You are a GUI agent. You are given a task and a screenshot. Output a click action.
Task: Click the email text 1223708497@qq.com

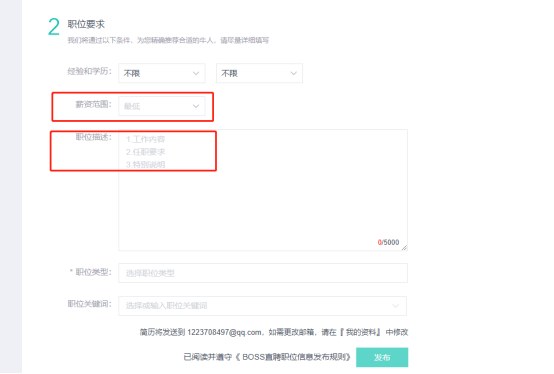pos(224,332)
